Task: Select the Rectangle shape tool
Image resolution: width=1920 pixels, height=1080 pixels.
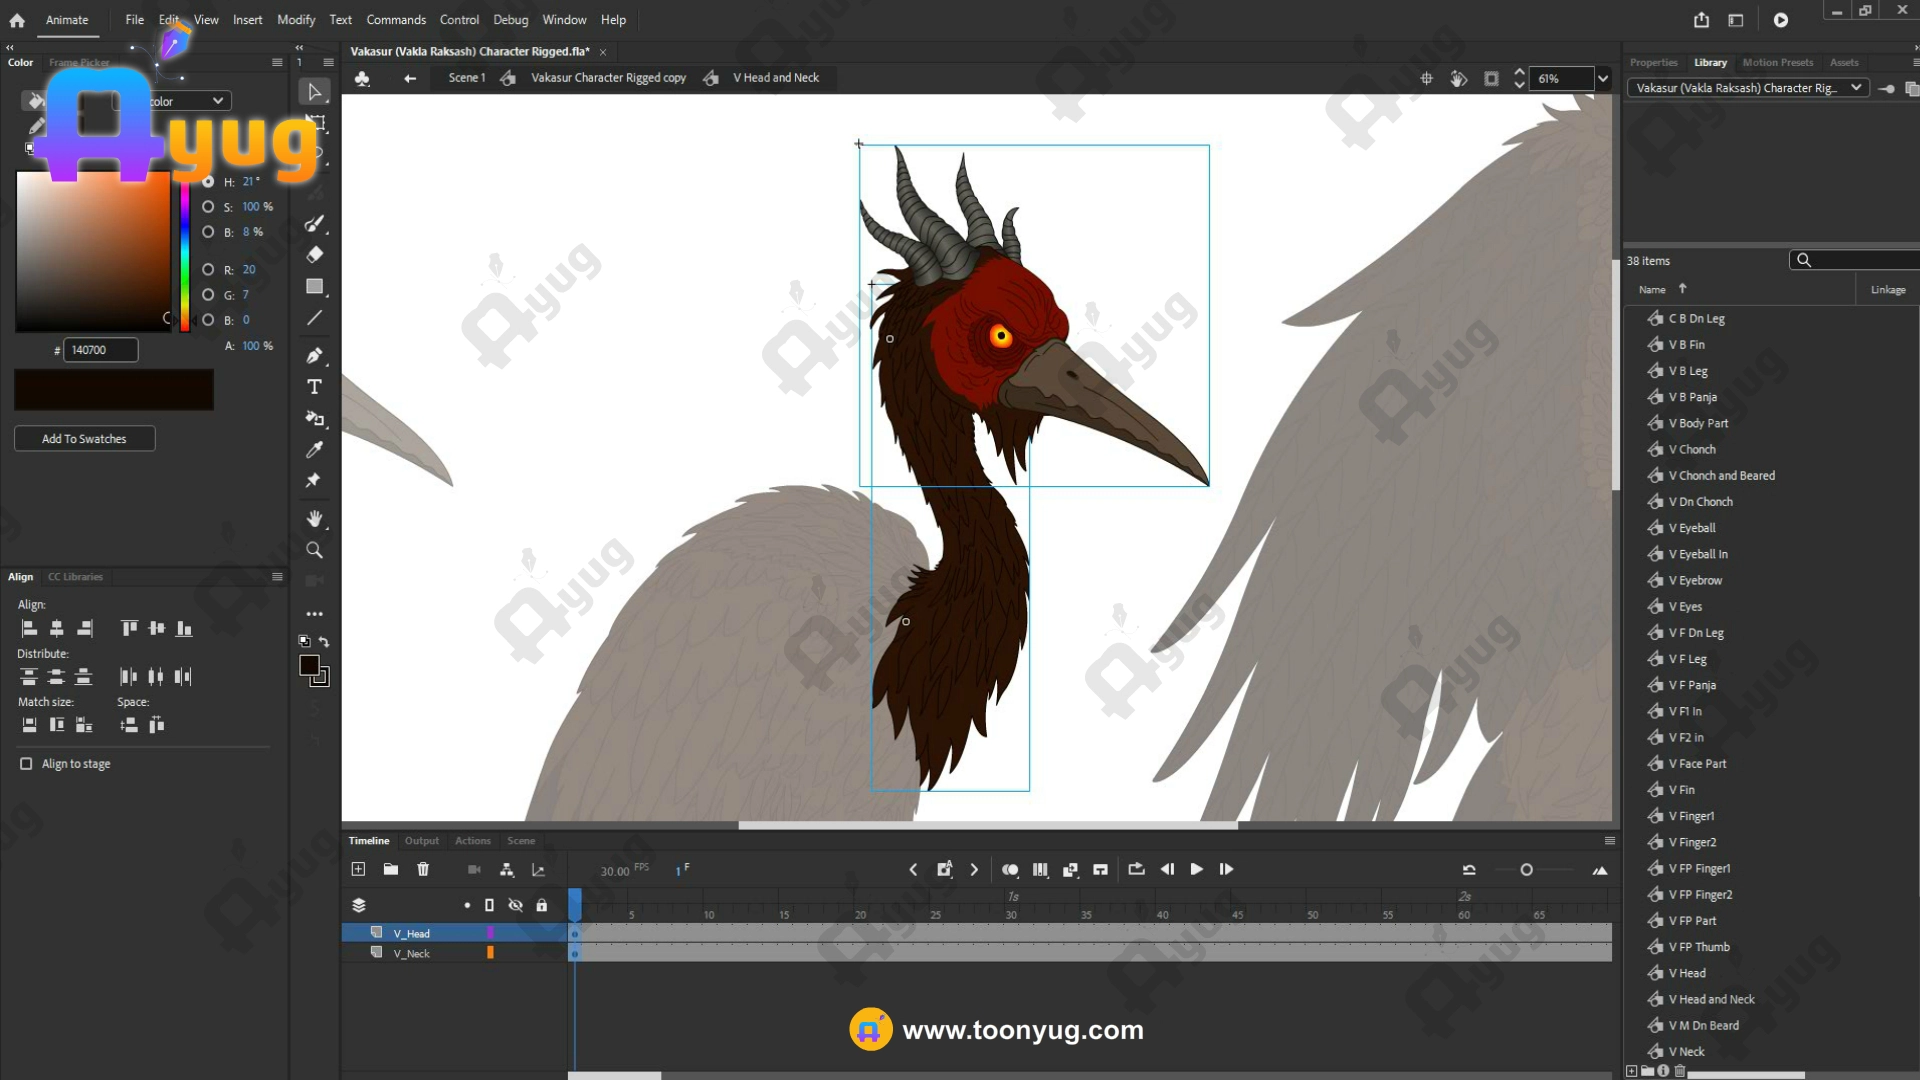Action: 314,287
